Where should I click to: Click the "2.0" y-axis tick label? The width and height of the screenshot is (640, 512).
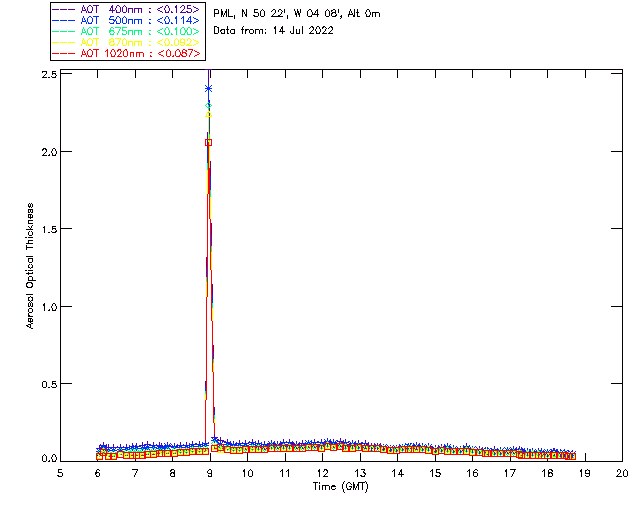point(49,152)
